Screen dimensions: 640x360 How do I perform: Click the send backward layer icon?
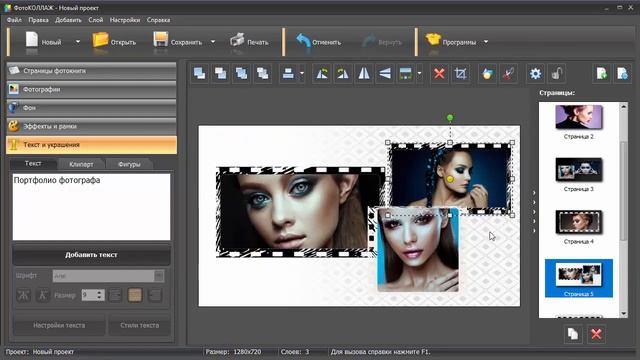(x=242, y=74)
